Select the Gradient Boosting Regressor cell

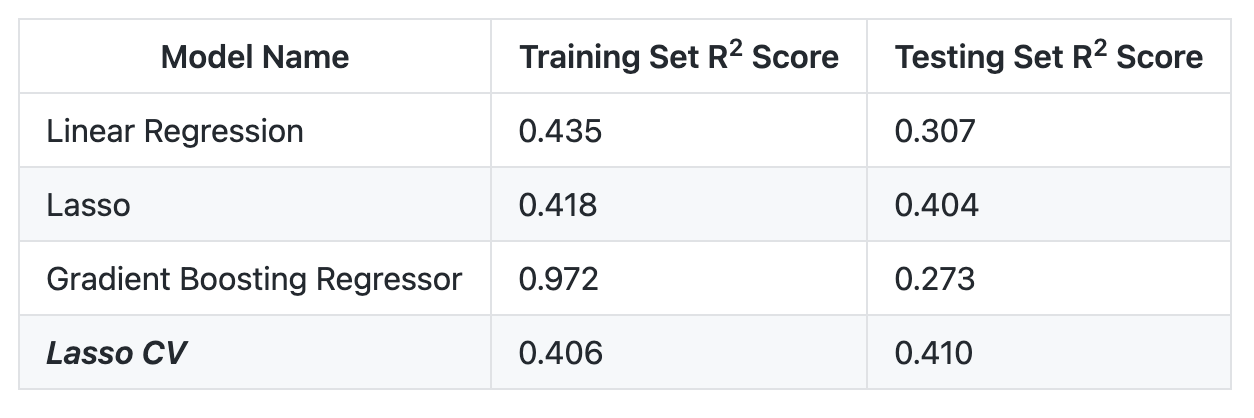[254, 279]
